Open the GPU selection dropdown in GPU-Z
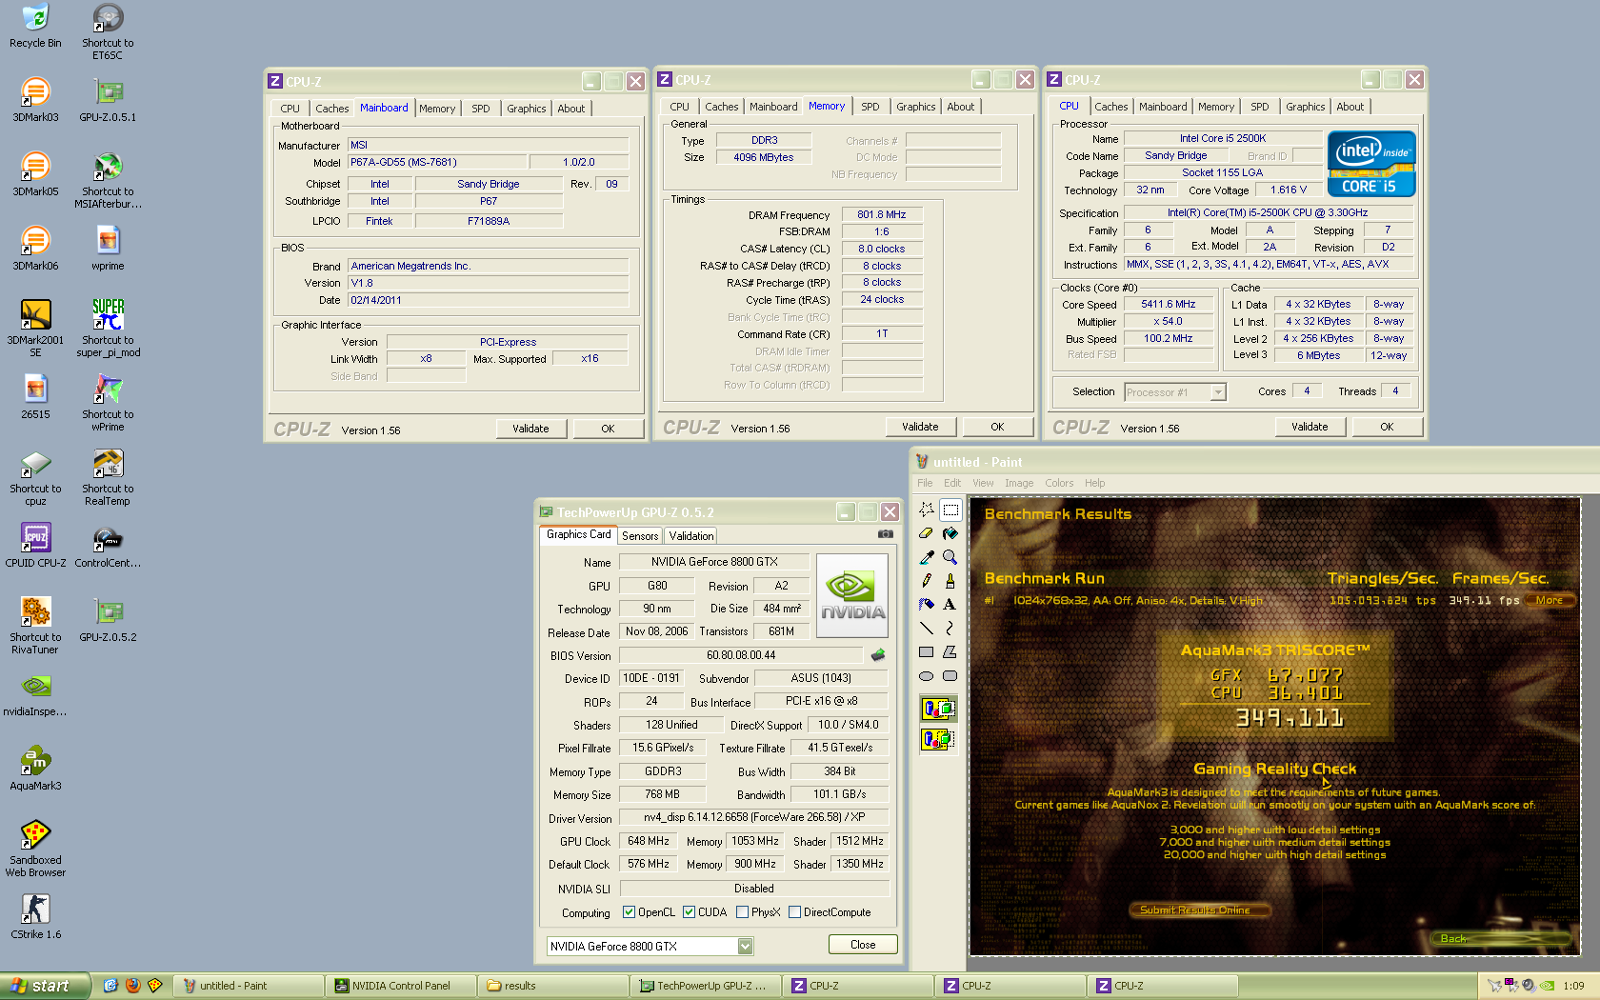This screenshot has height=1000, width=1600. click(745, 946)
